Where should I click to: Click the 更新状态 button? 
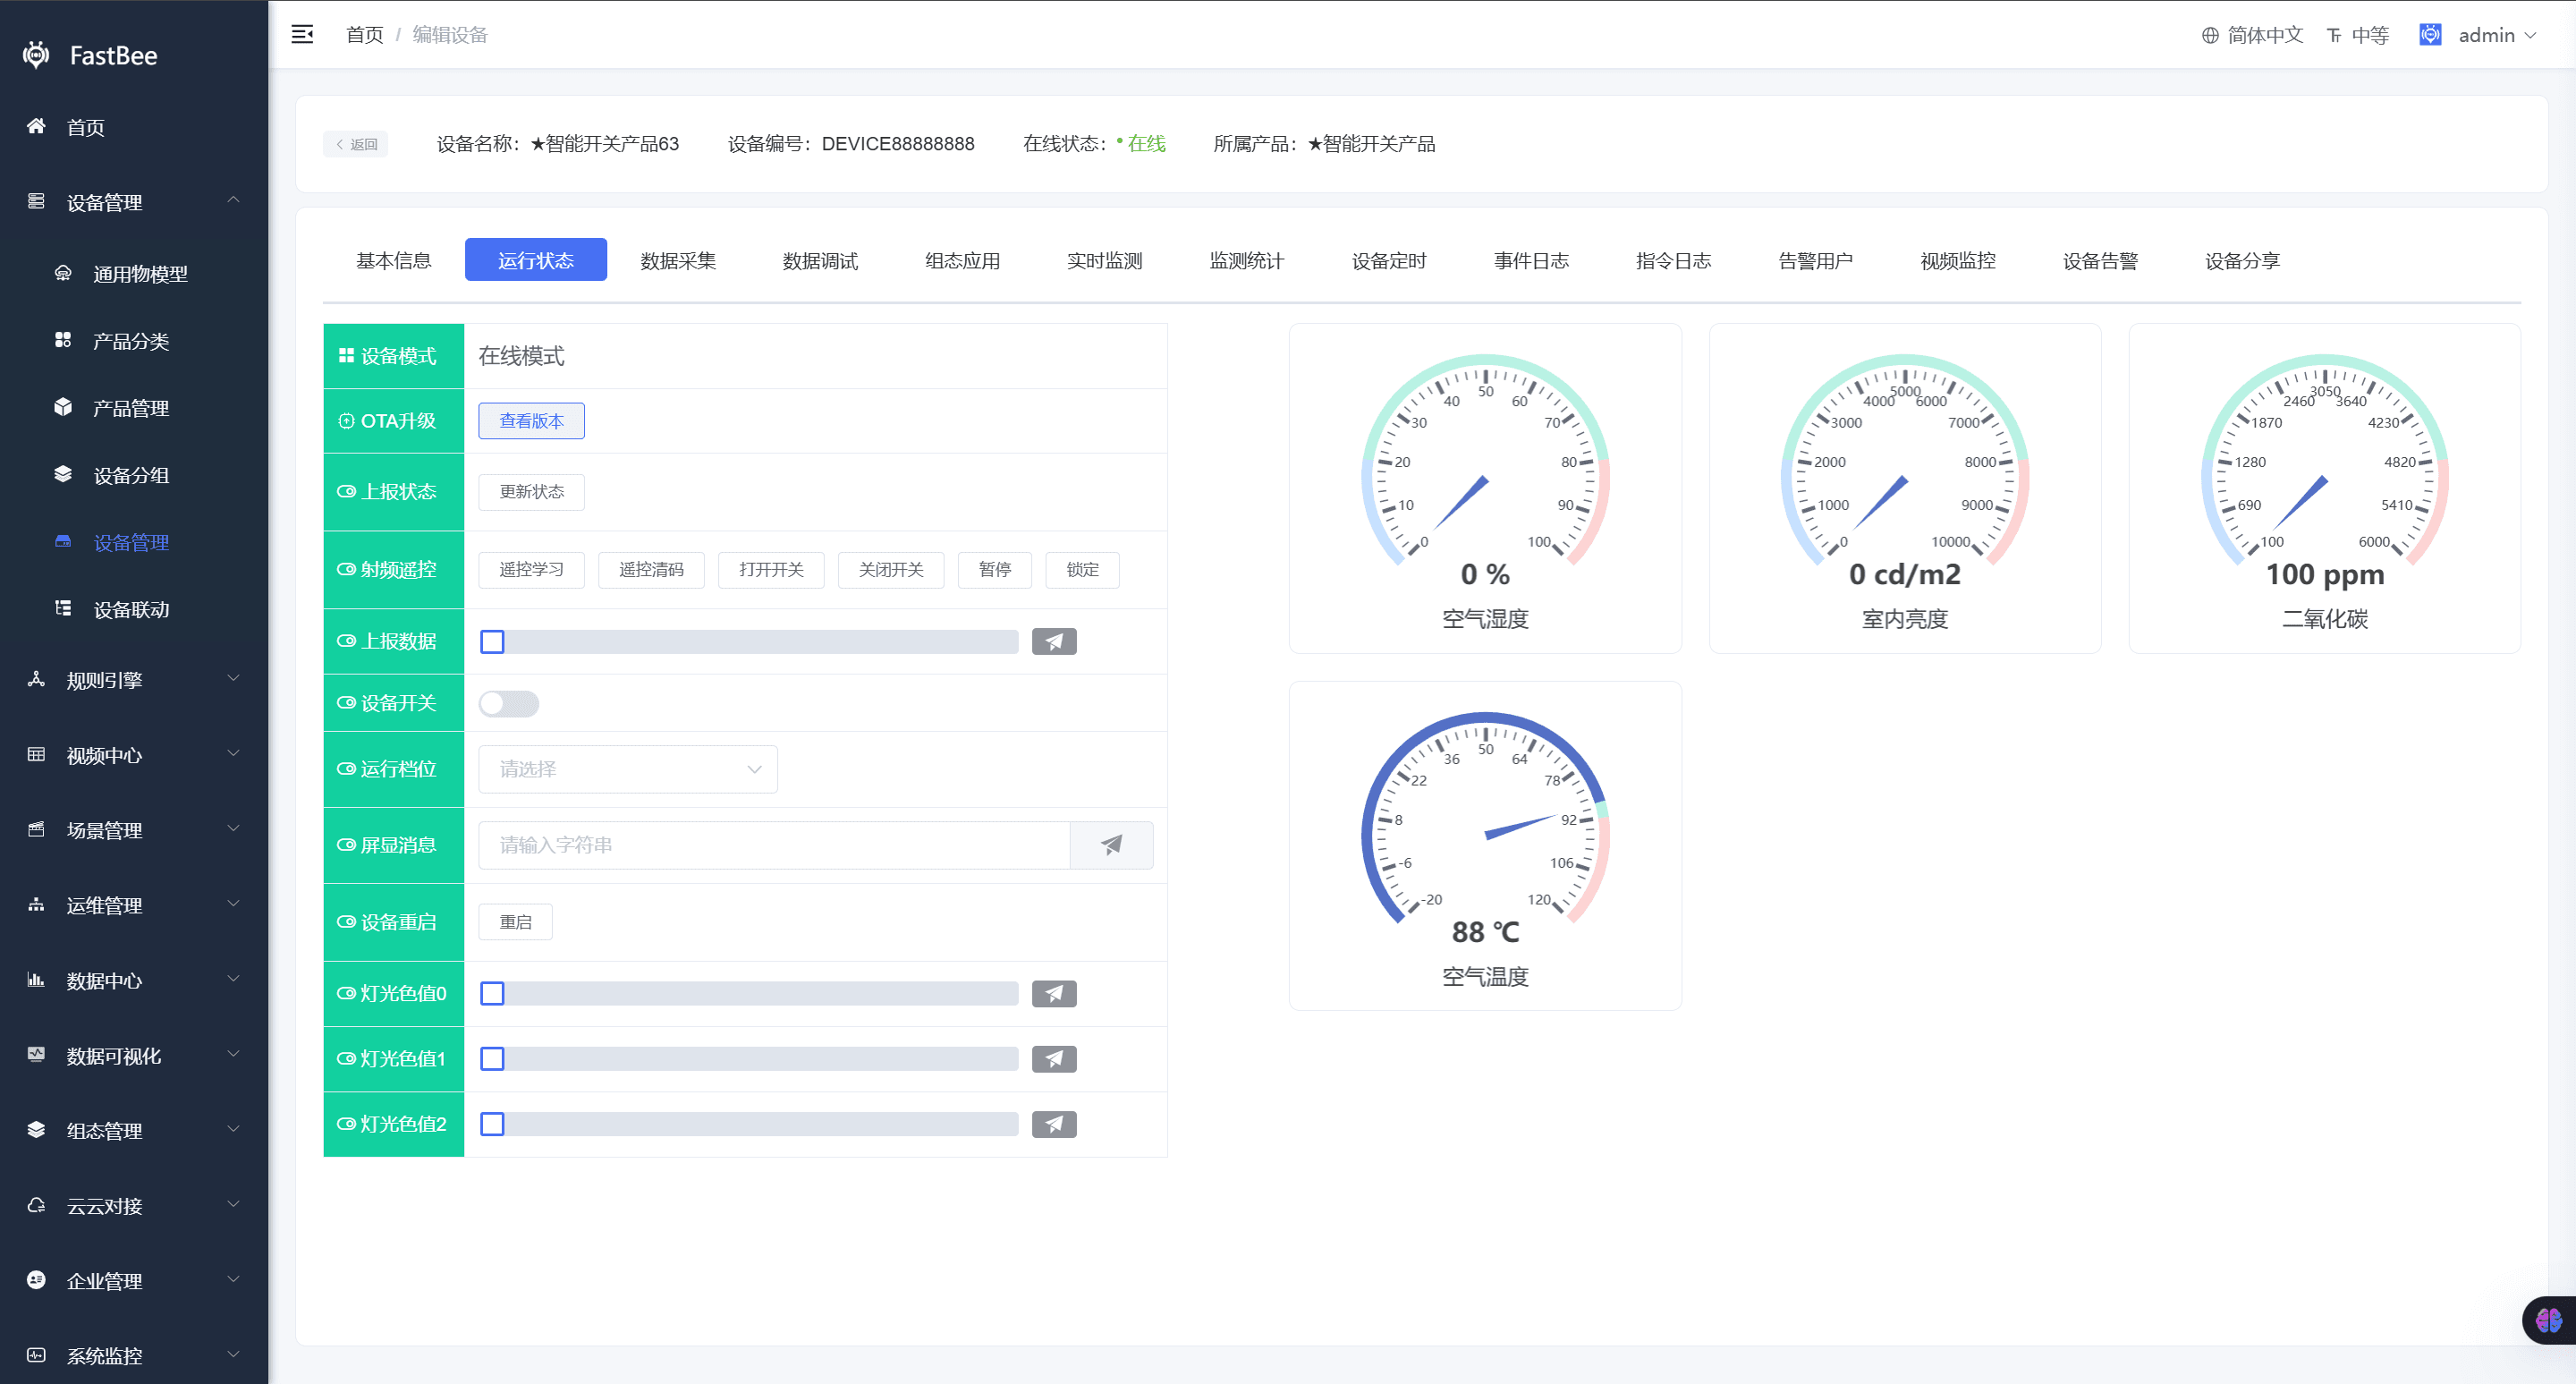point(531,491)
